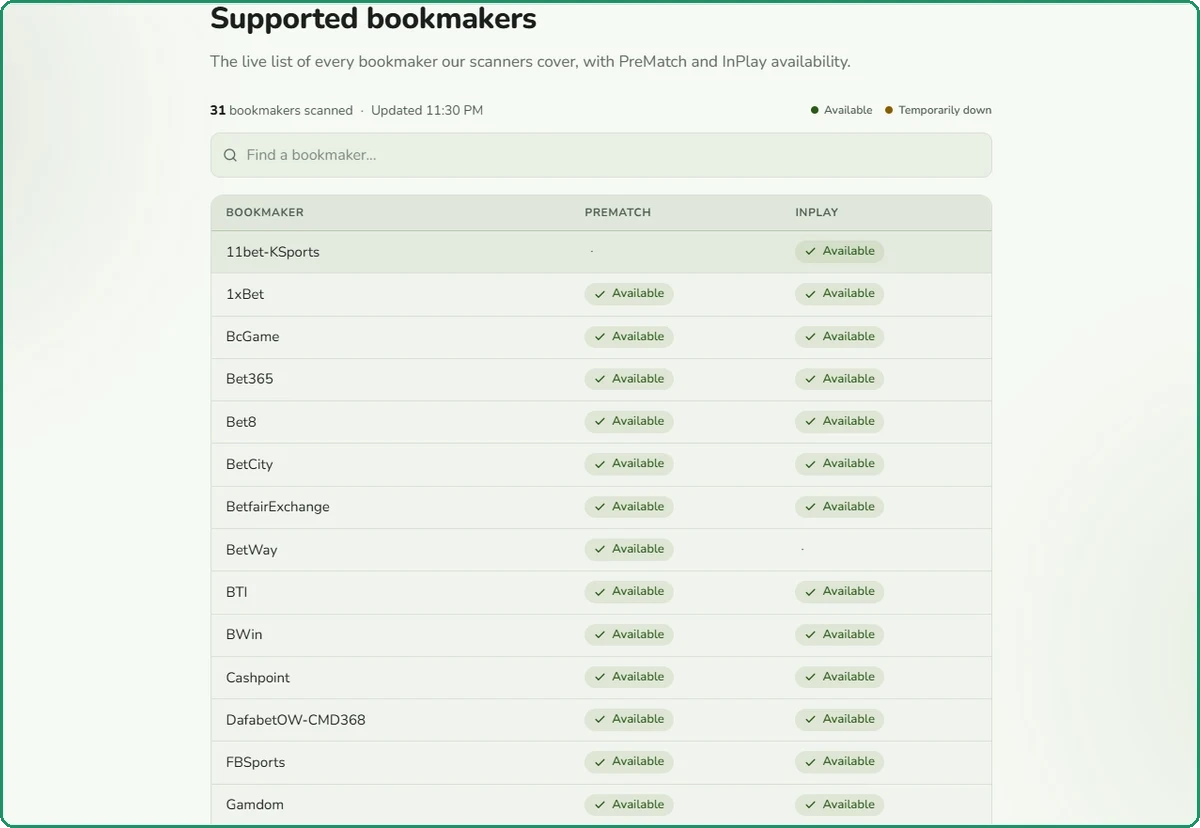Image resolution: width=1200 pixels, height=828 pixels.
Task: Click BetCity InPlay Available badge
Action: [x=840, y=464]
